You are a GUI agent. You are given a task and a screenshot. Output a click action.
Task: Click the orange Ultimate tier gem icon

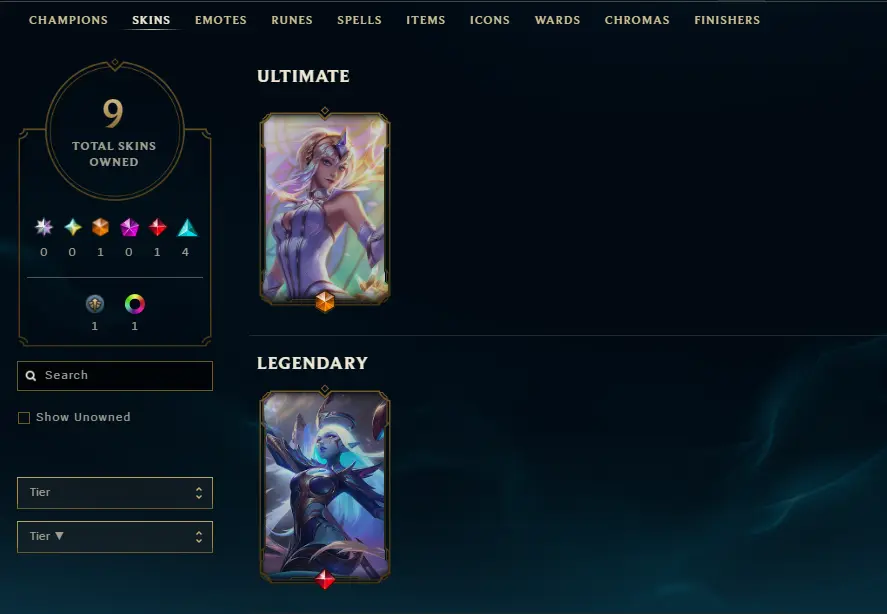pyautogui.click(x=101, y=227)
